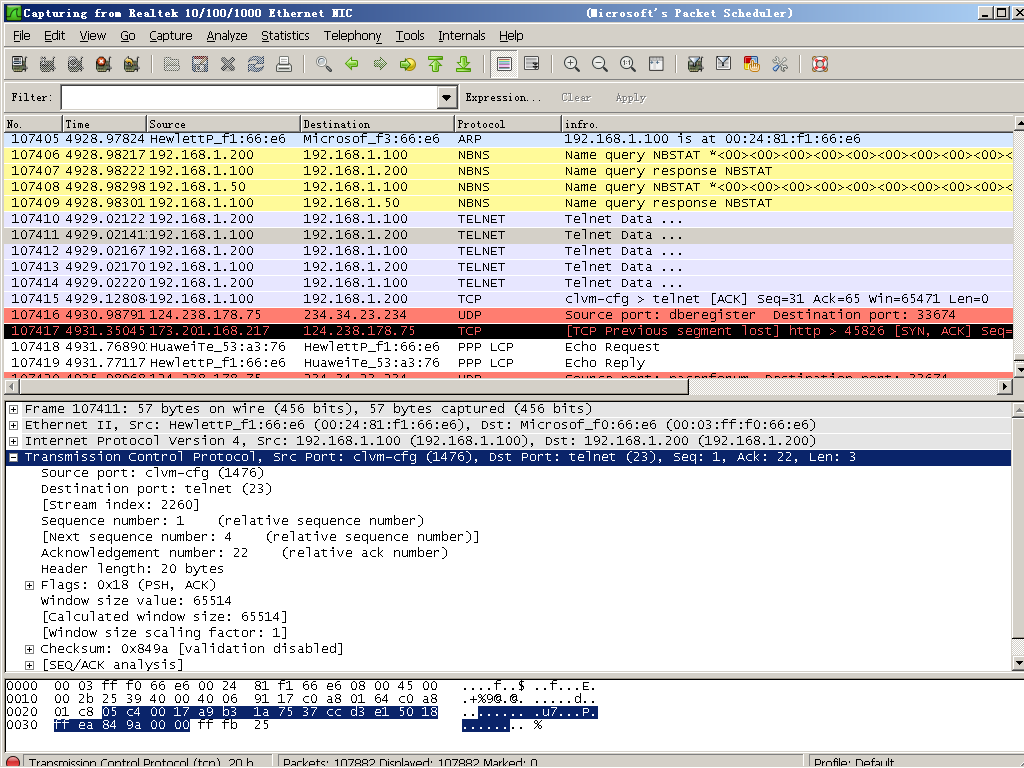Clear the display filter
This screenshot has height=768, width=1024.
pyautogui.click(x=576, y=97)
